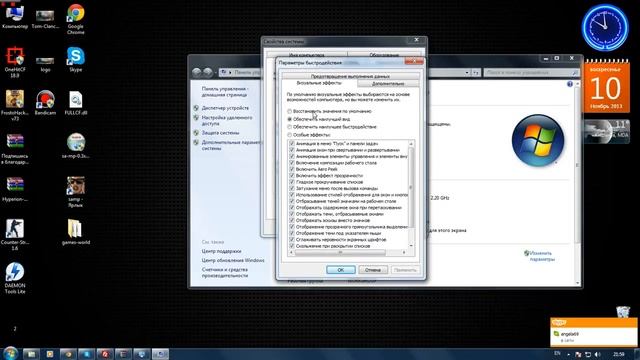640x360 pixels.
Task: Click the effects list vertical scrollbar
Action: (411, 188)
